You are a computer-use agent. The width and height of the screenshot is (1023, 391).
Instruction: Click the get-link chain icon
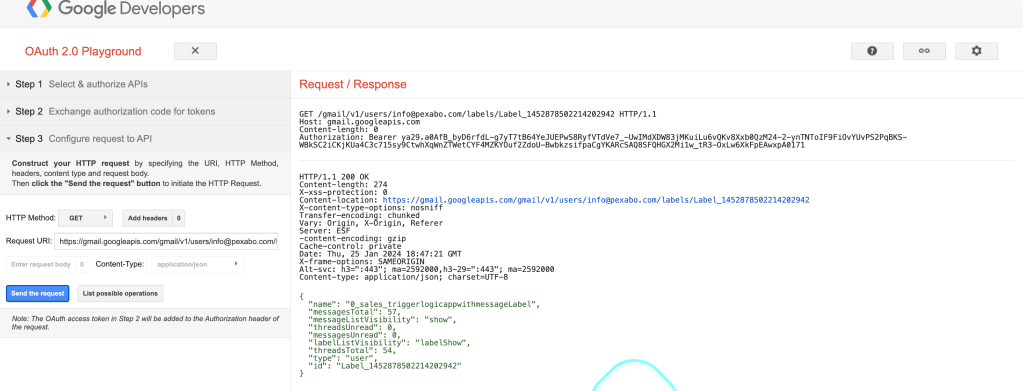(x=924, y=51)
